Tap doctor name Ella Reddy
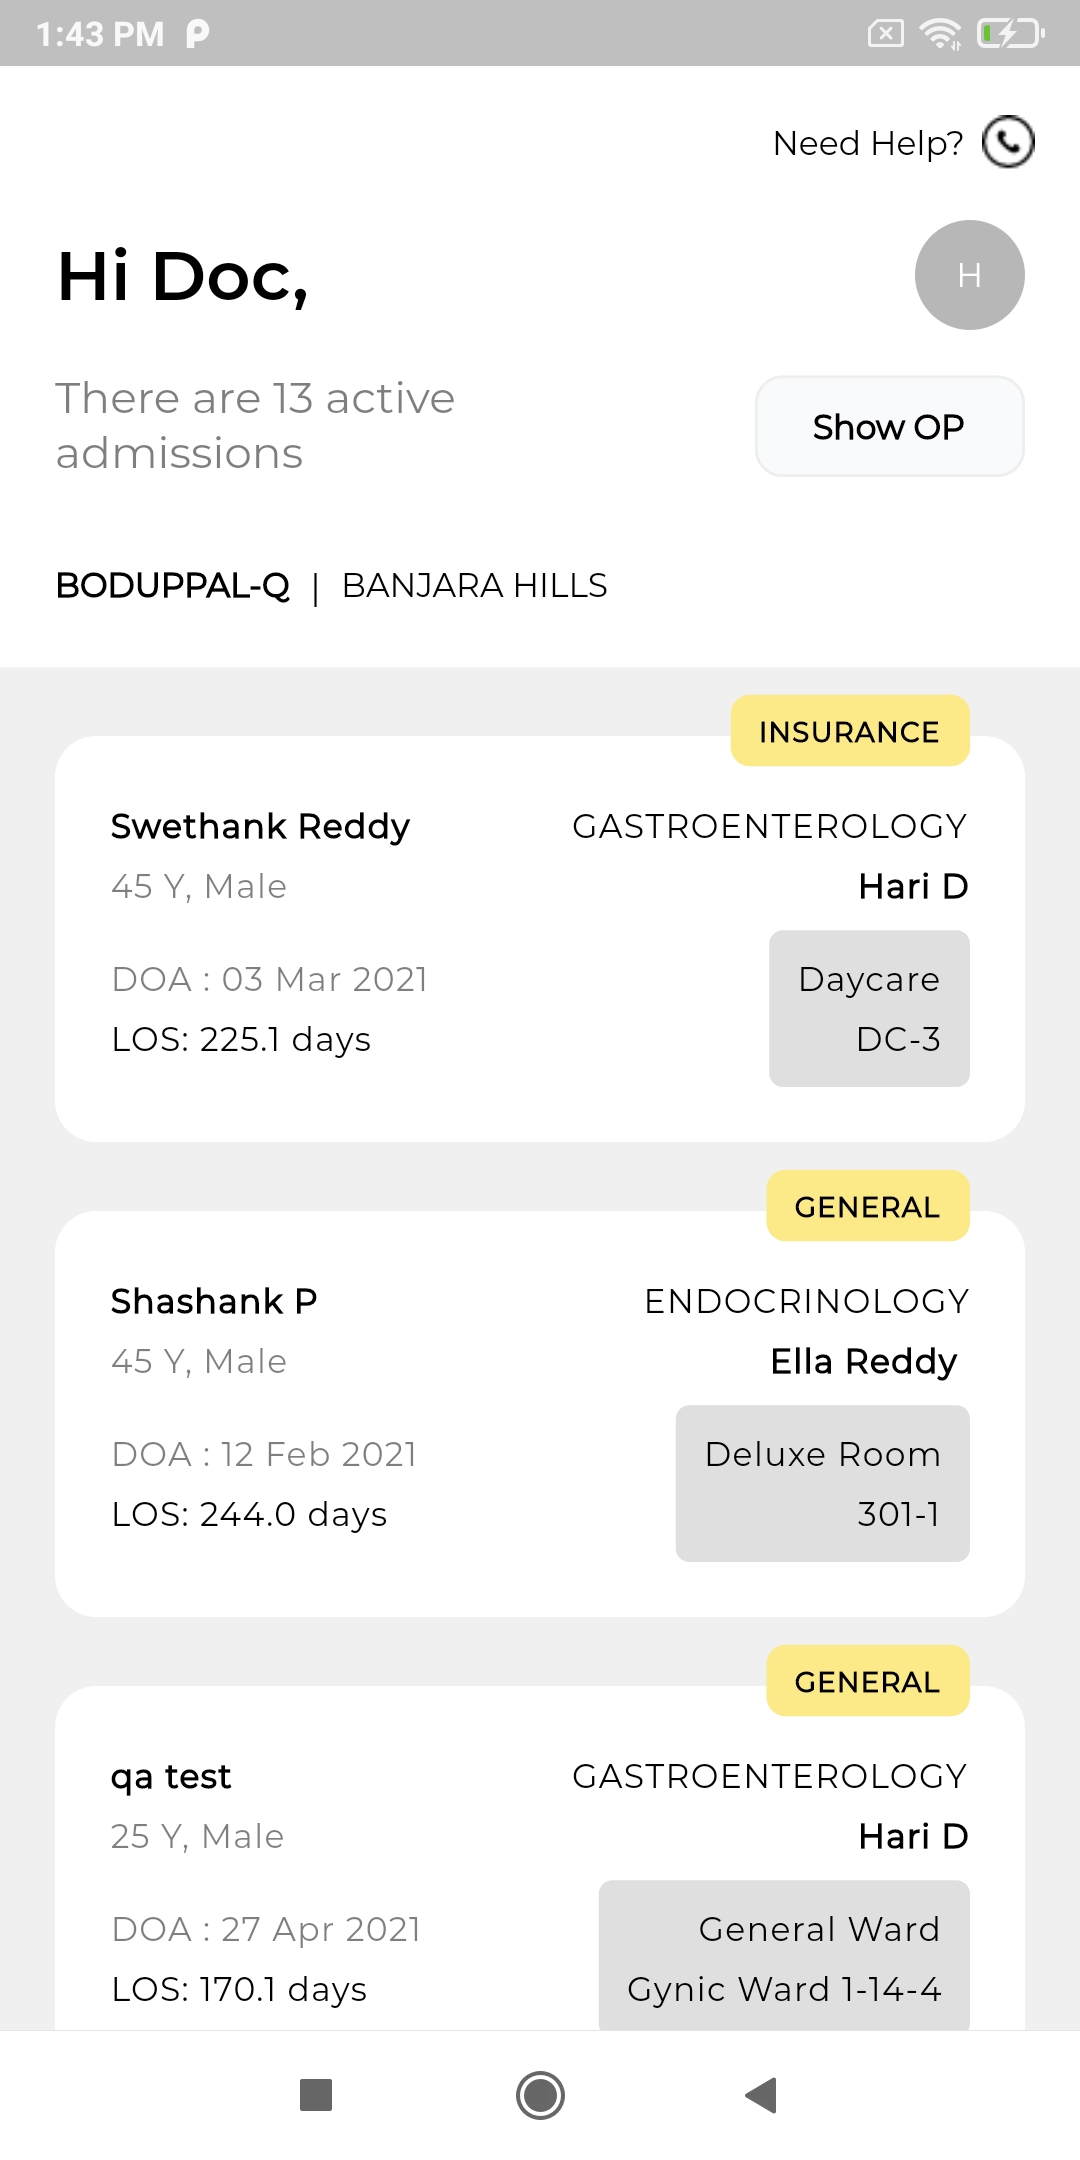The height and width of the screenshot is (2160, 1080). point(864,1362)
